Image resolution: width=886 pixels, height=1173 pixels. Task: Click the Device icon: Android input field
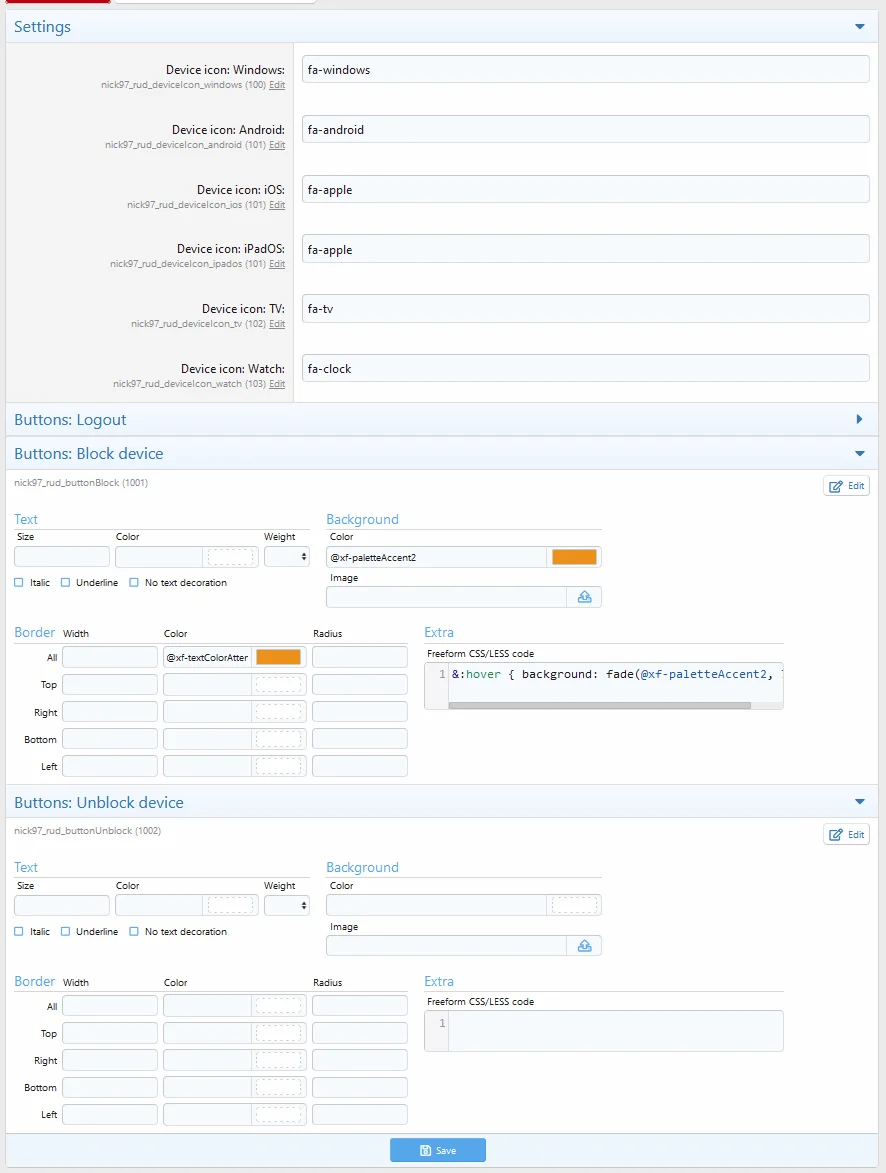[585, 130]
